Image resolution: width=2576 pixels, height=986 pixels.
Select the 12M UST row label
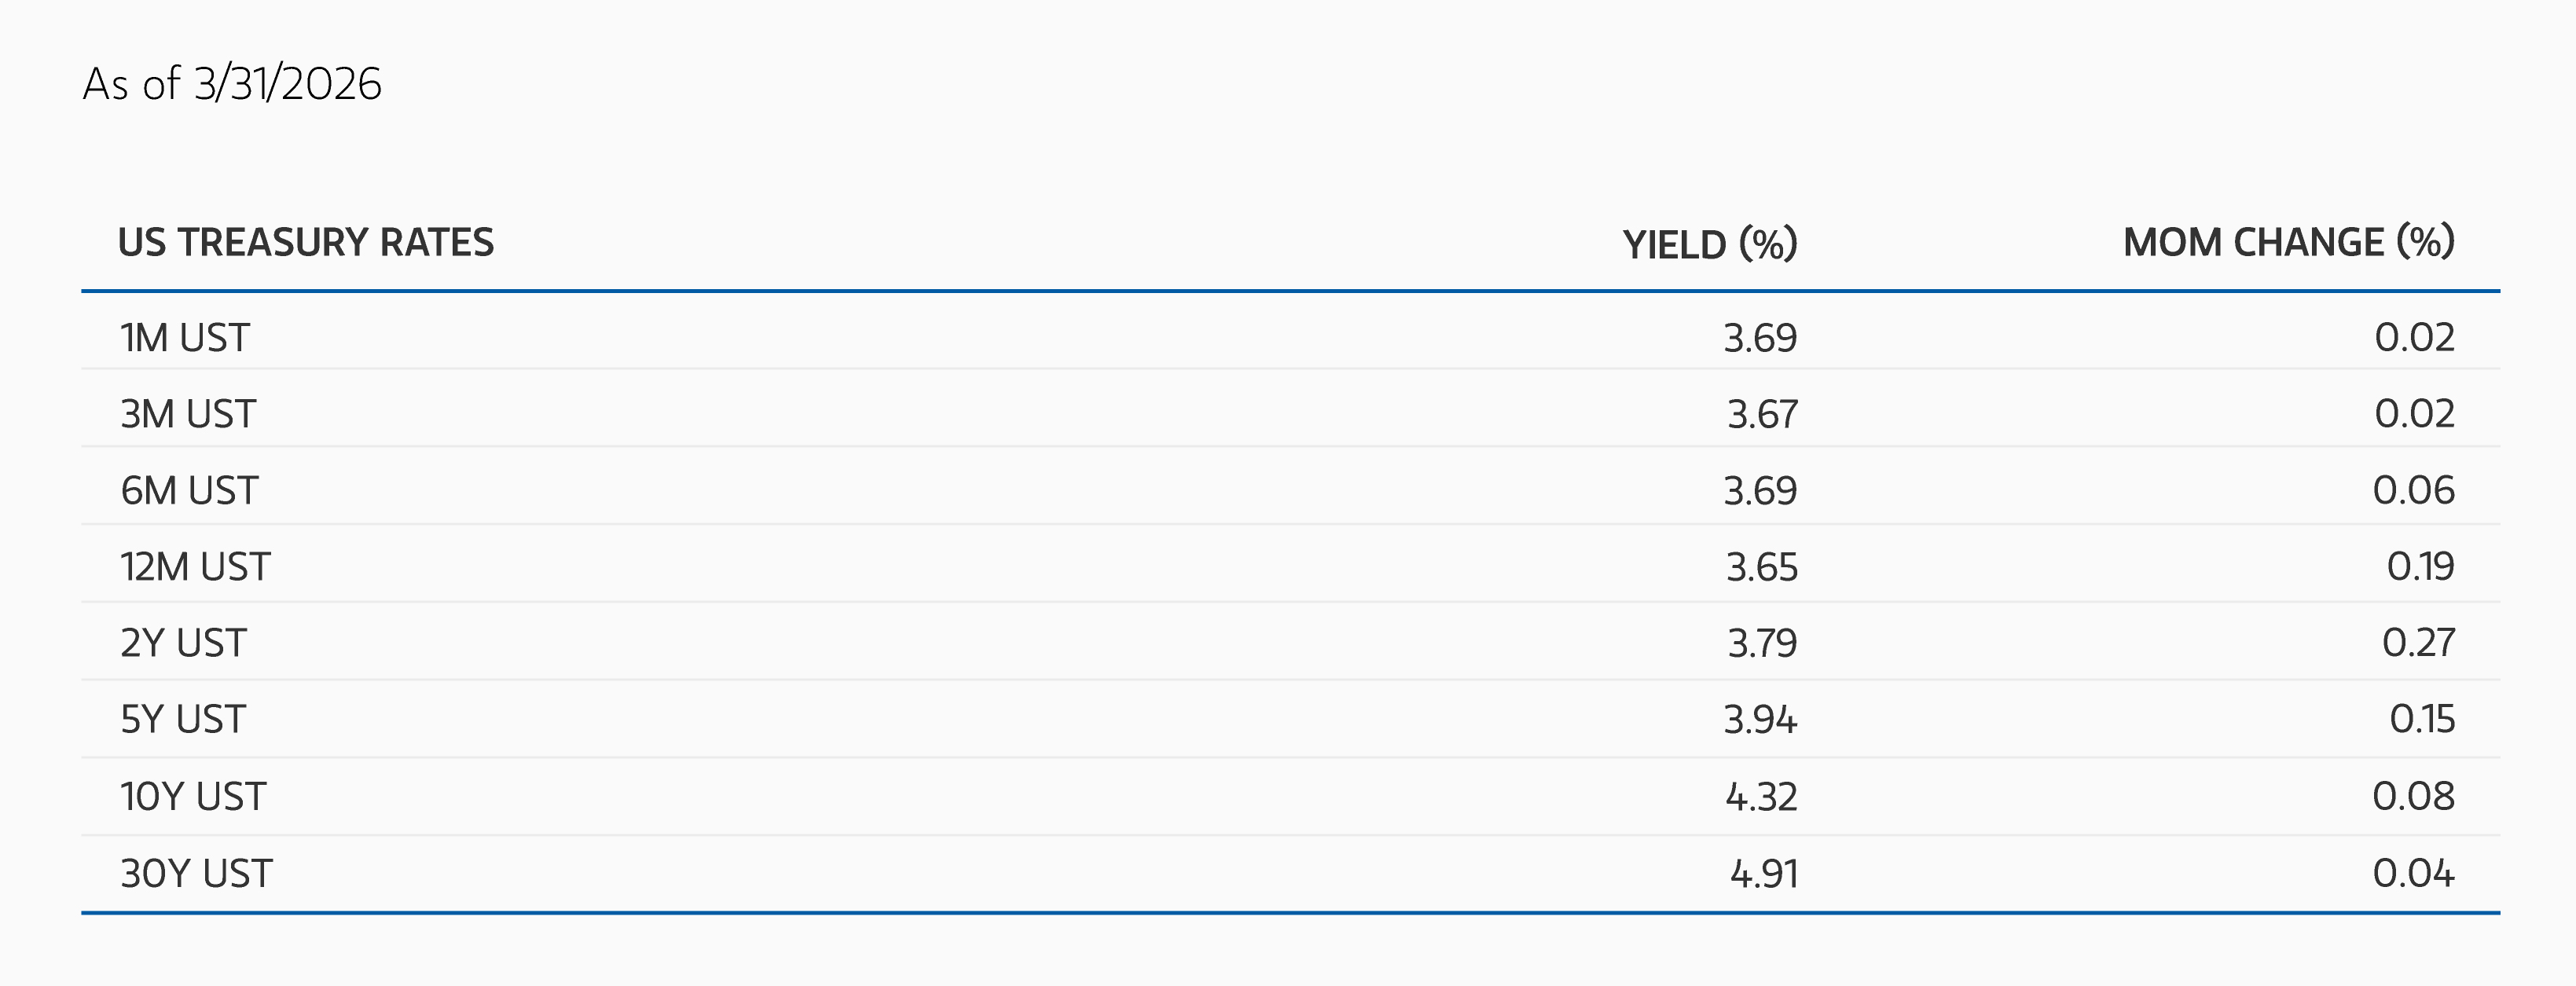click(195, 567)
